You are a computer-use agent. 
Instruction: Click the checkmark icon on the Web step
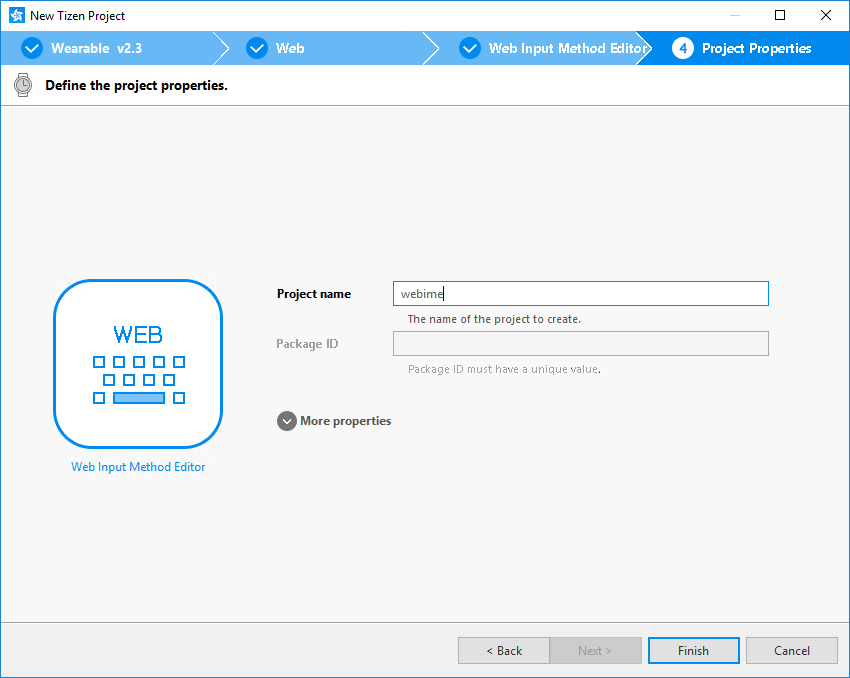click(257, 48)
